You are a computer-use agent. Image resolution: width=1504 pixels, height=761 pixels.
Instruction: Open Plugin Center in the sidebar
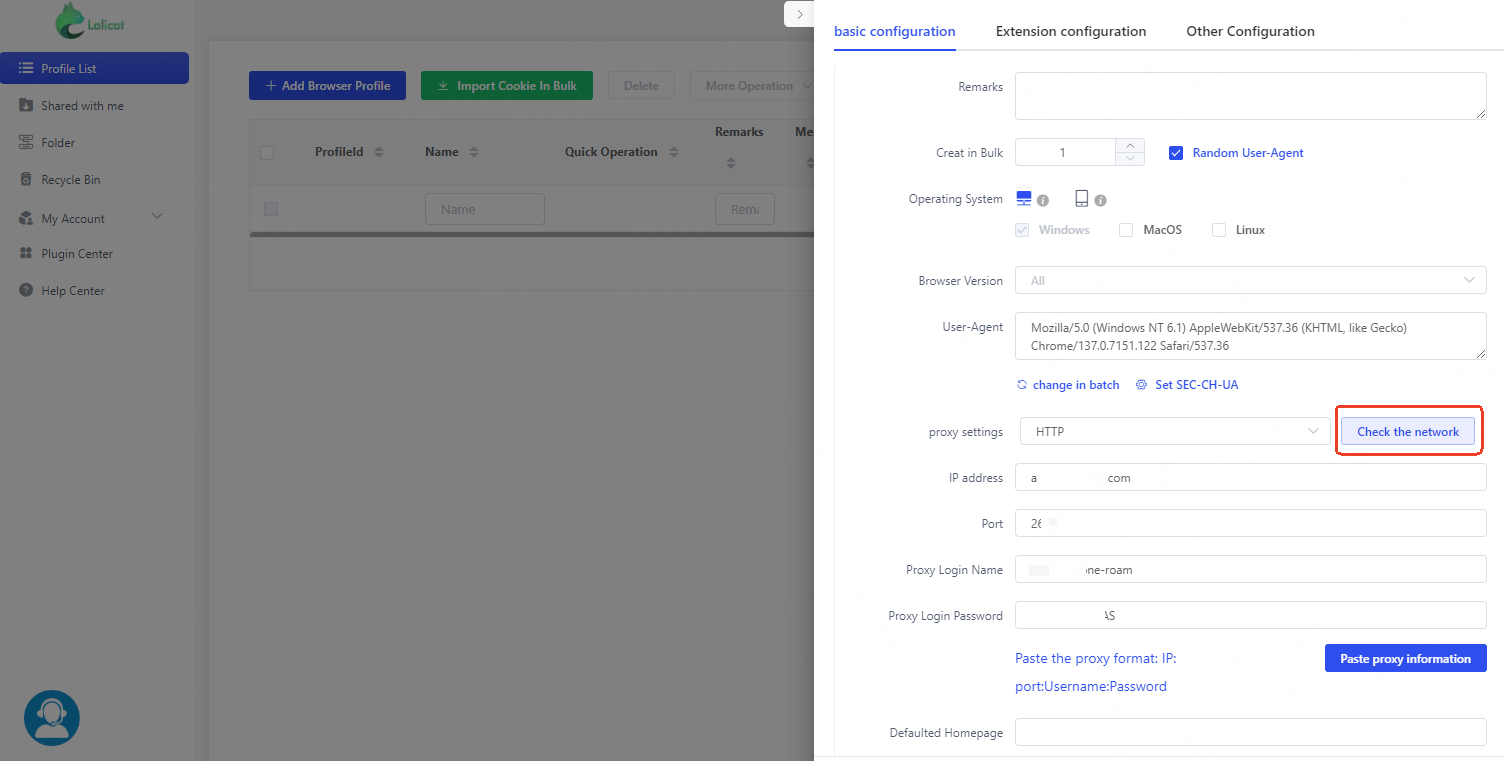point(77,254)
